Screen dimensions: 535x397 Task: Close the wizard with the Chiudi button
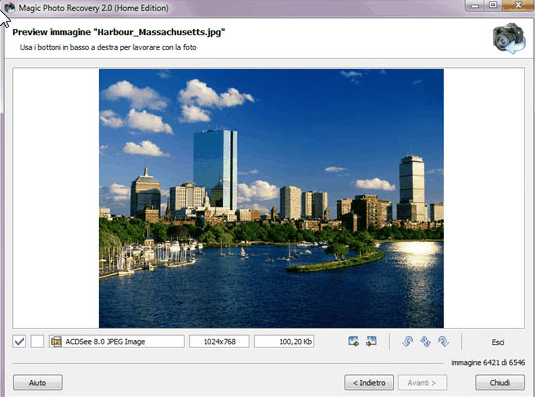point(500,383)
